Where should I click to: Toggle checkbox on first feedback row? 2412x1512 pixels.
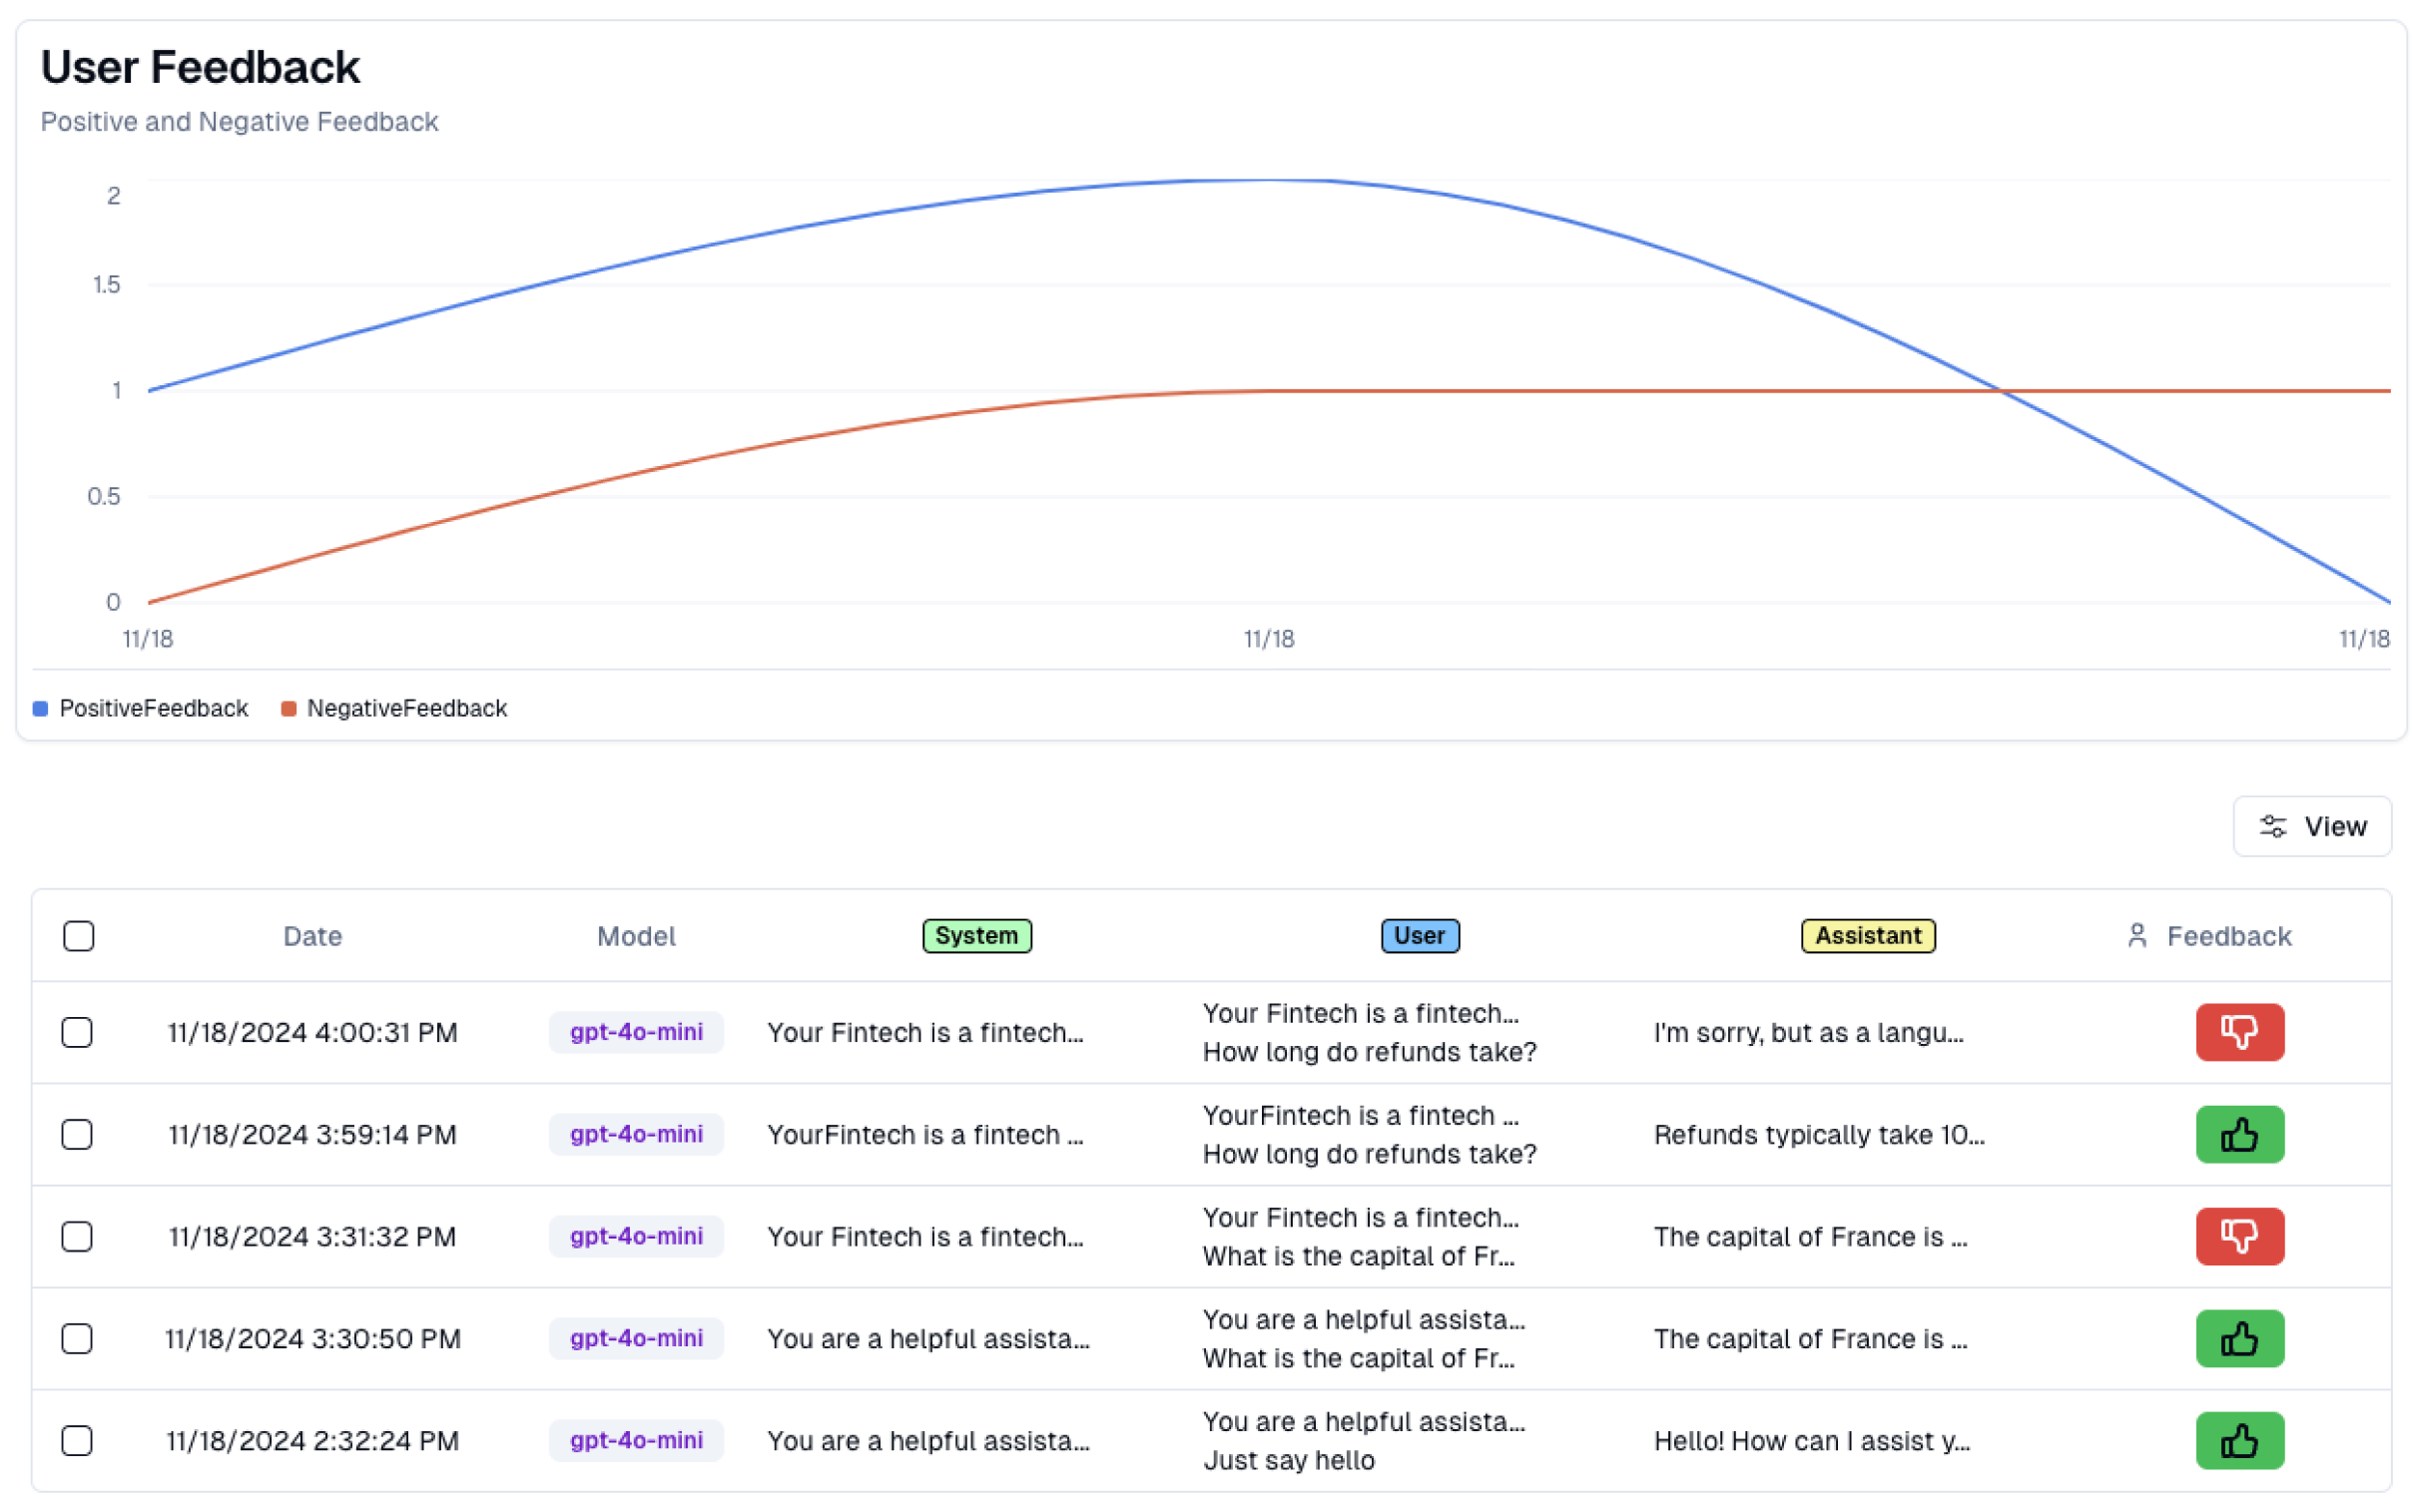click(78, 1031)
